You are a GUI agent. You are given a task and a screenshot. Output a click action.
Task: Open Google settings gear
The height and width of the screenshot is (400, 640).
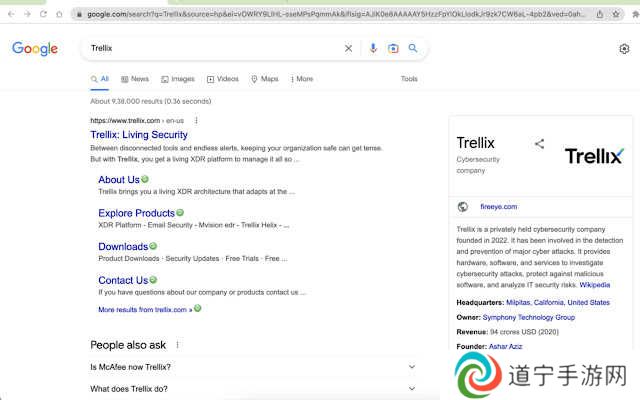click(x=624, y=49)
